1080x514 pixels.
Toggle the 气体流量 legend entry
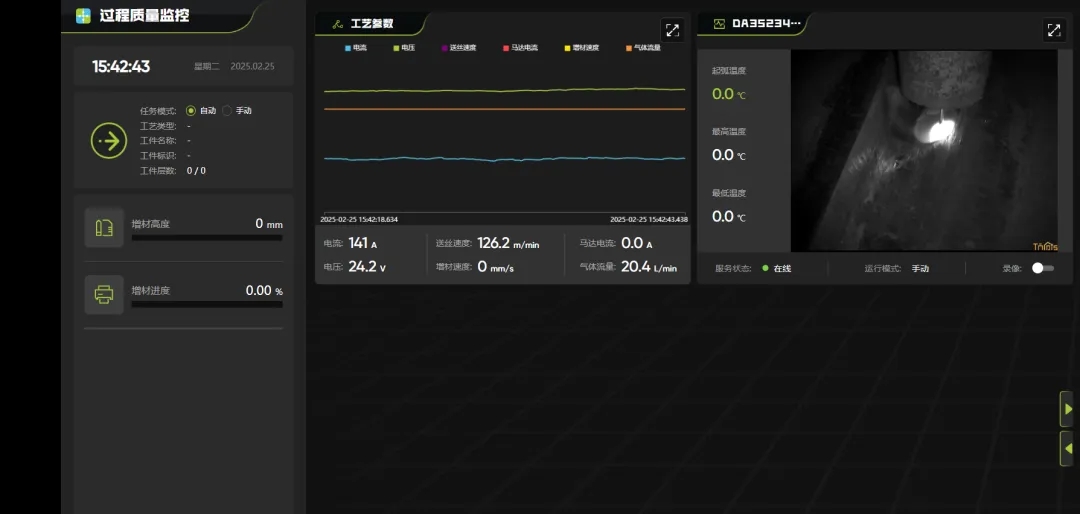(643, 48)
